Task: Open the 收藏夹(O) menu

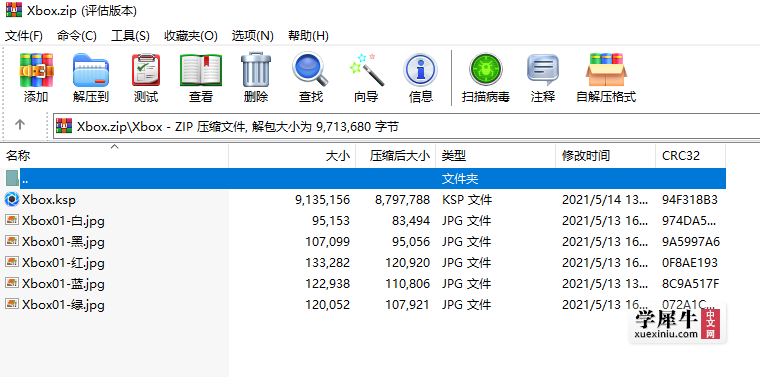Action: coord(190,36)
